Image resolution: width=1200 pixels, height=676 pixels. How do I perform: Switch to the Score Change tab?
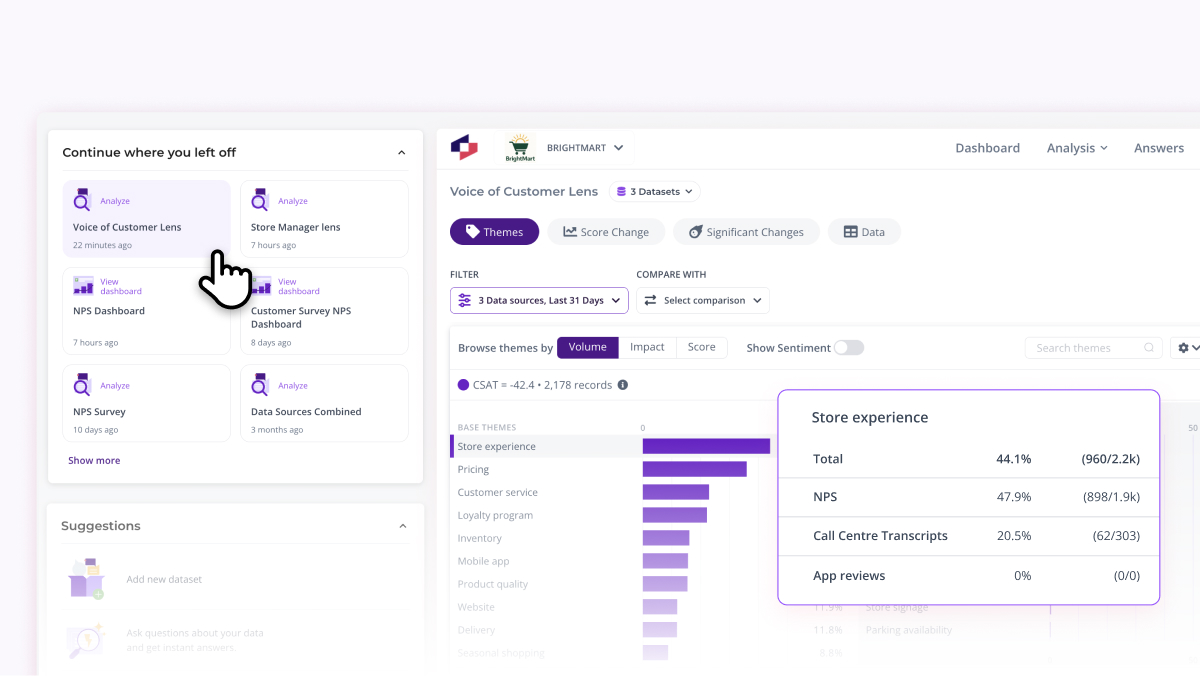point(606,232)
